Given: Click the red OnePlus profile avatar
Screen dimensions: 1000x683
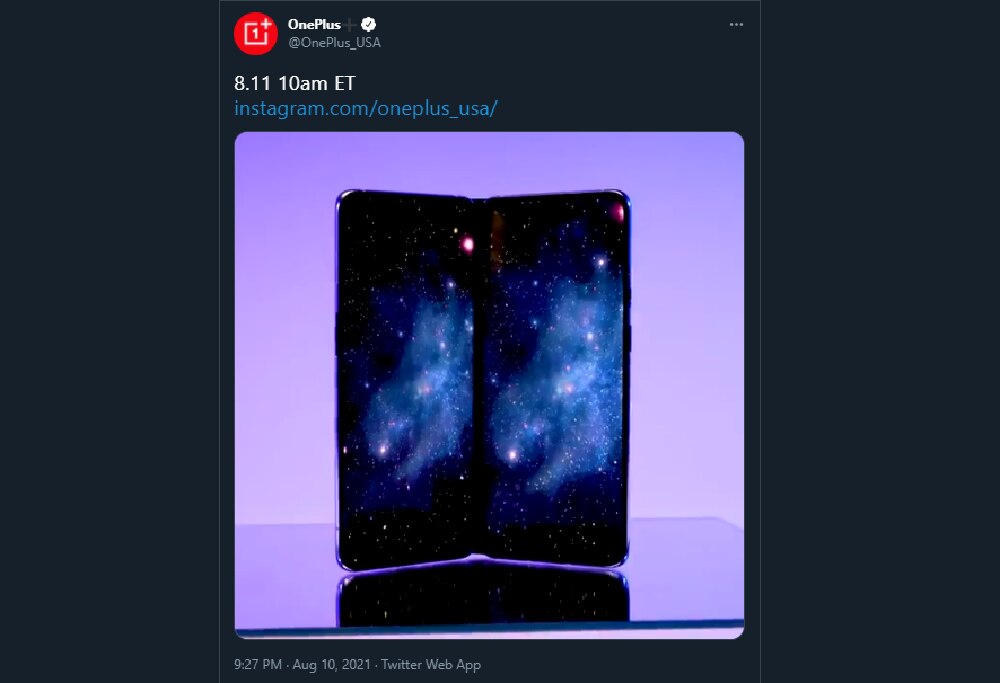Looking at the screenshot, I should pyautogui.click(x=256, y=33).
